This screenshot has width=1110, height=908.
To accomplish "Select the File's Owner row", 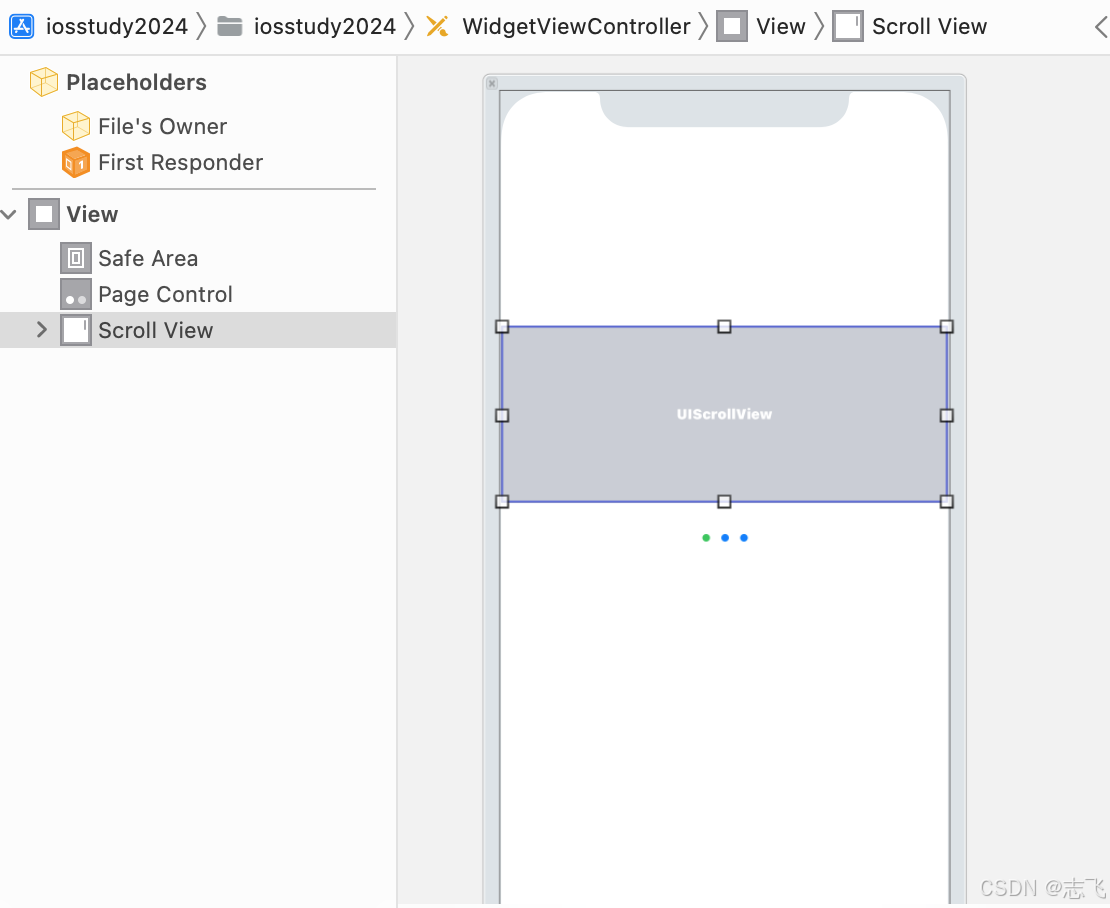I will (x=198, y=126).
